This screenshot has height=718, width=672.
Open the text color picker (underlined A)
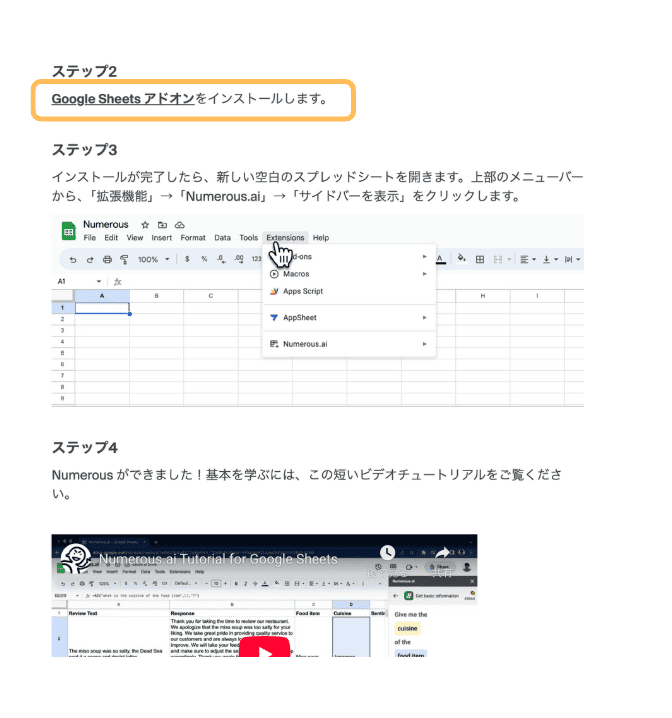[x=440, y=259]
